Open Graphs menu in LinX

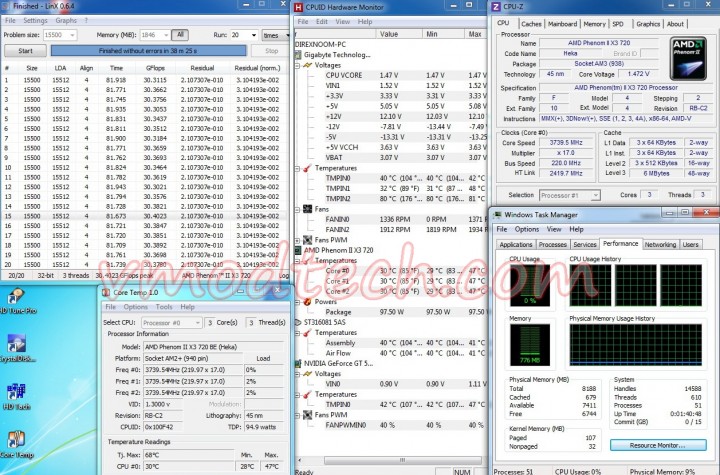click(66, 21)
